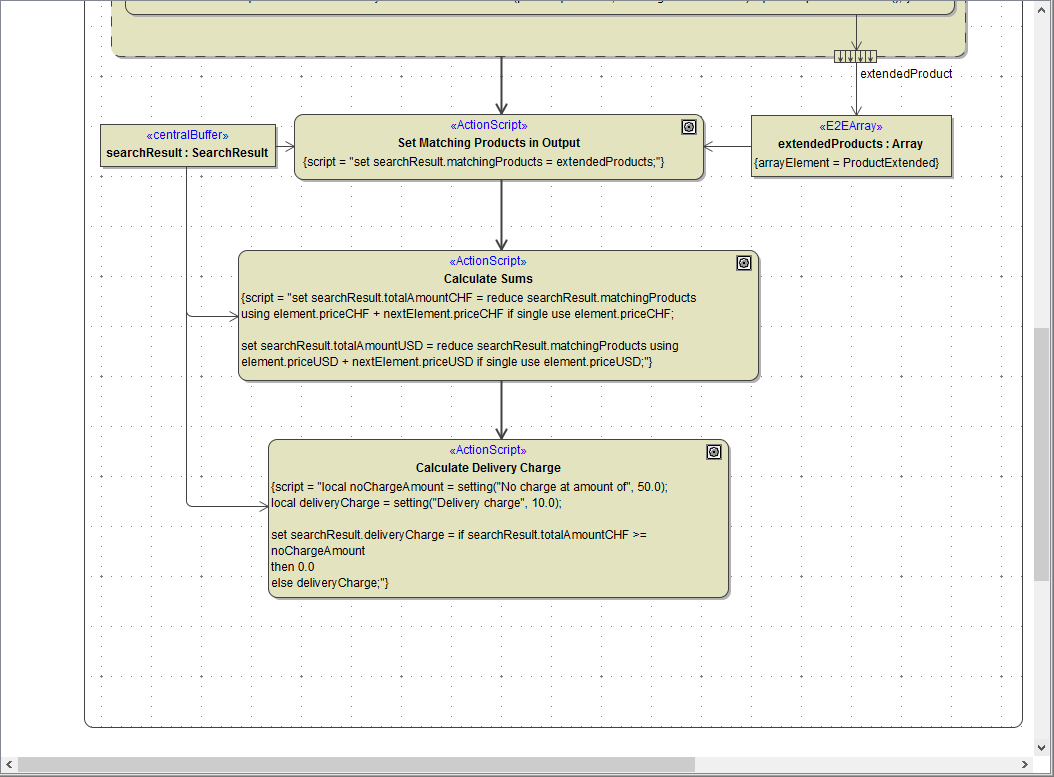
Task: Click the left arrow of the horizontal scrollbar
Action: [8, 763]
